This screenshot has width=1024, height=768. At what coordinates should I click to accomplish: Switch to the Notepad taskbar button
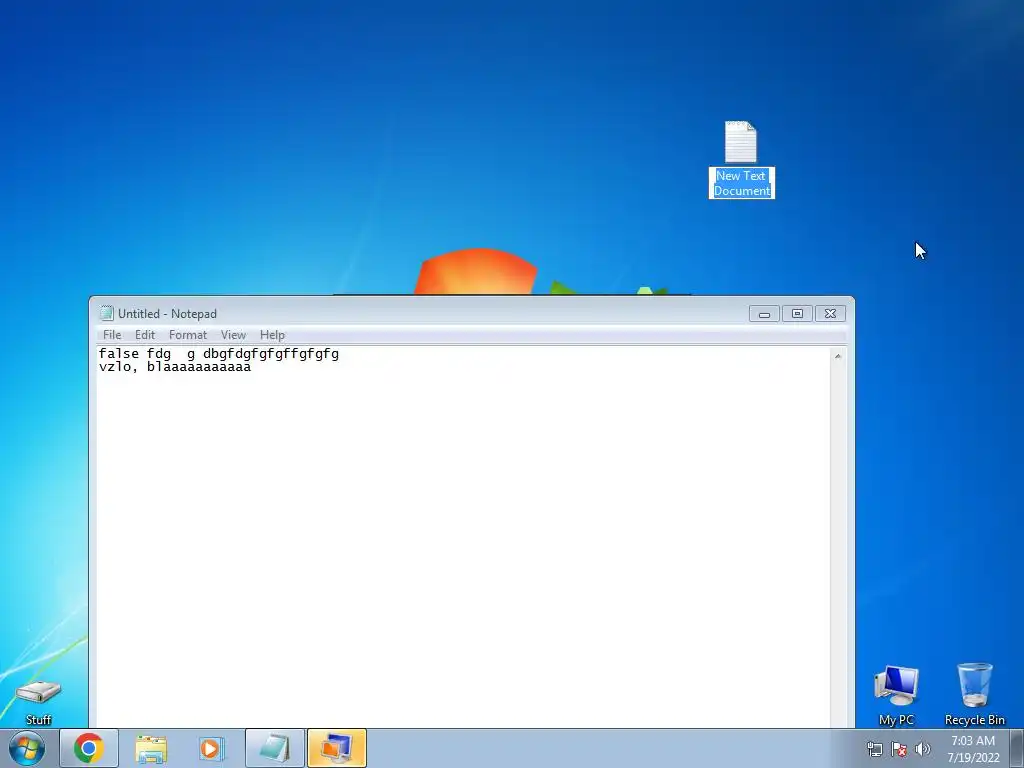(275, 748)
